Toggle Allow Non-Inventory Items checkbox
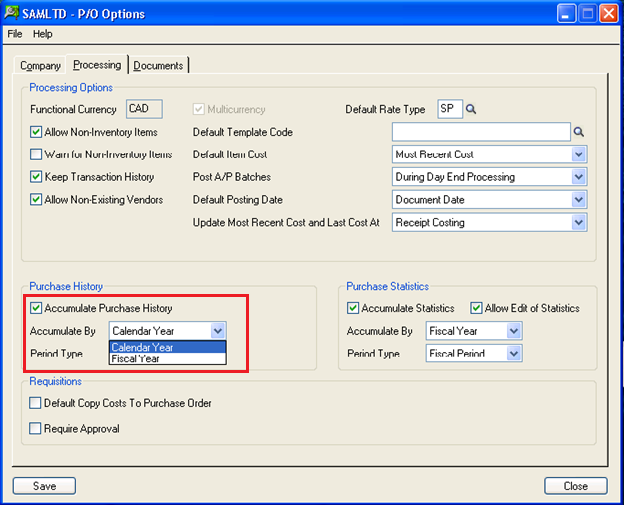 (x=36, y=132)
